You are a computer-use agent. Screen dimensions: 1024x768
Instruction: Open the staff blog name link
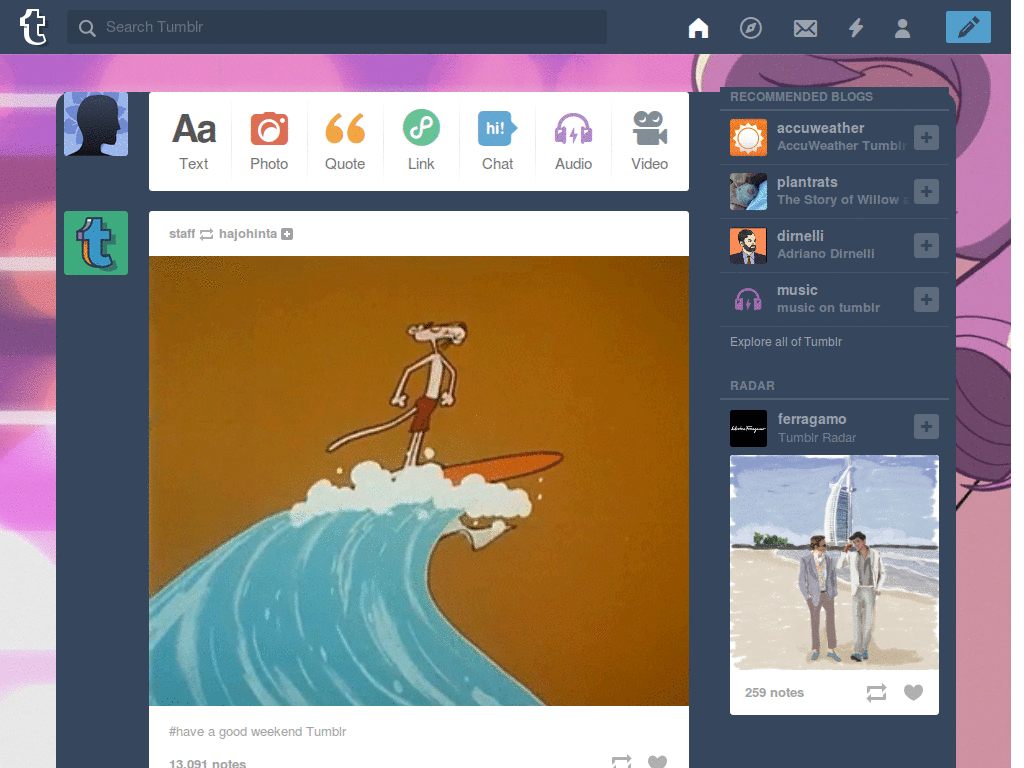[182, 234]
